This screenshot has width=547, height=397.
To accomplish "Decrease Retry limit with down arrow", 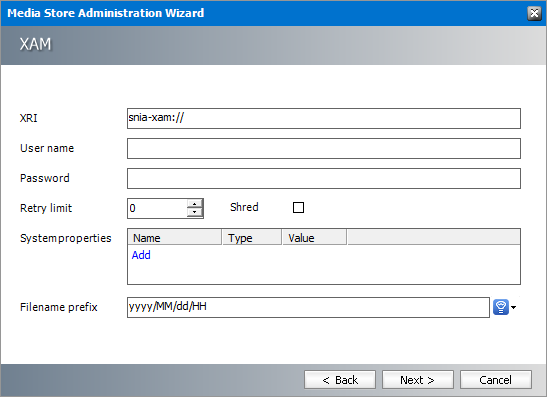I will tap(195, 212).
